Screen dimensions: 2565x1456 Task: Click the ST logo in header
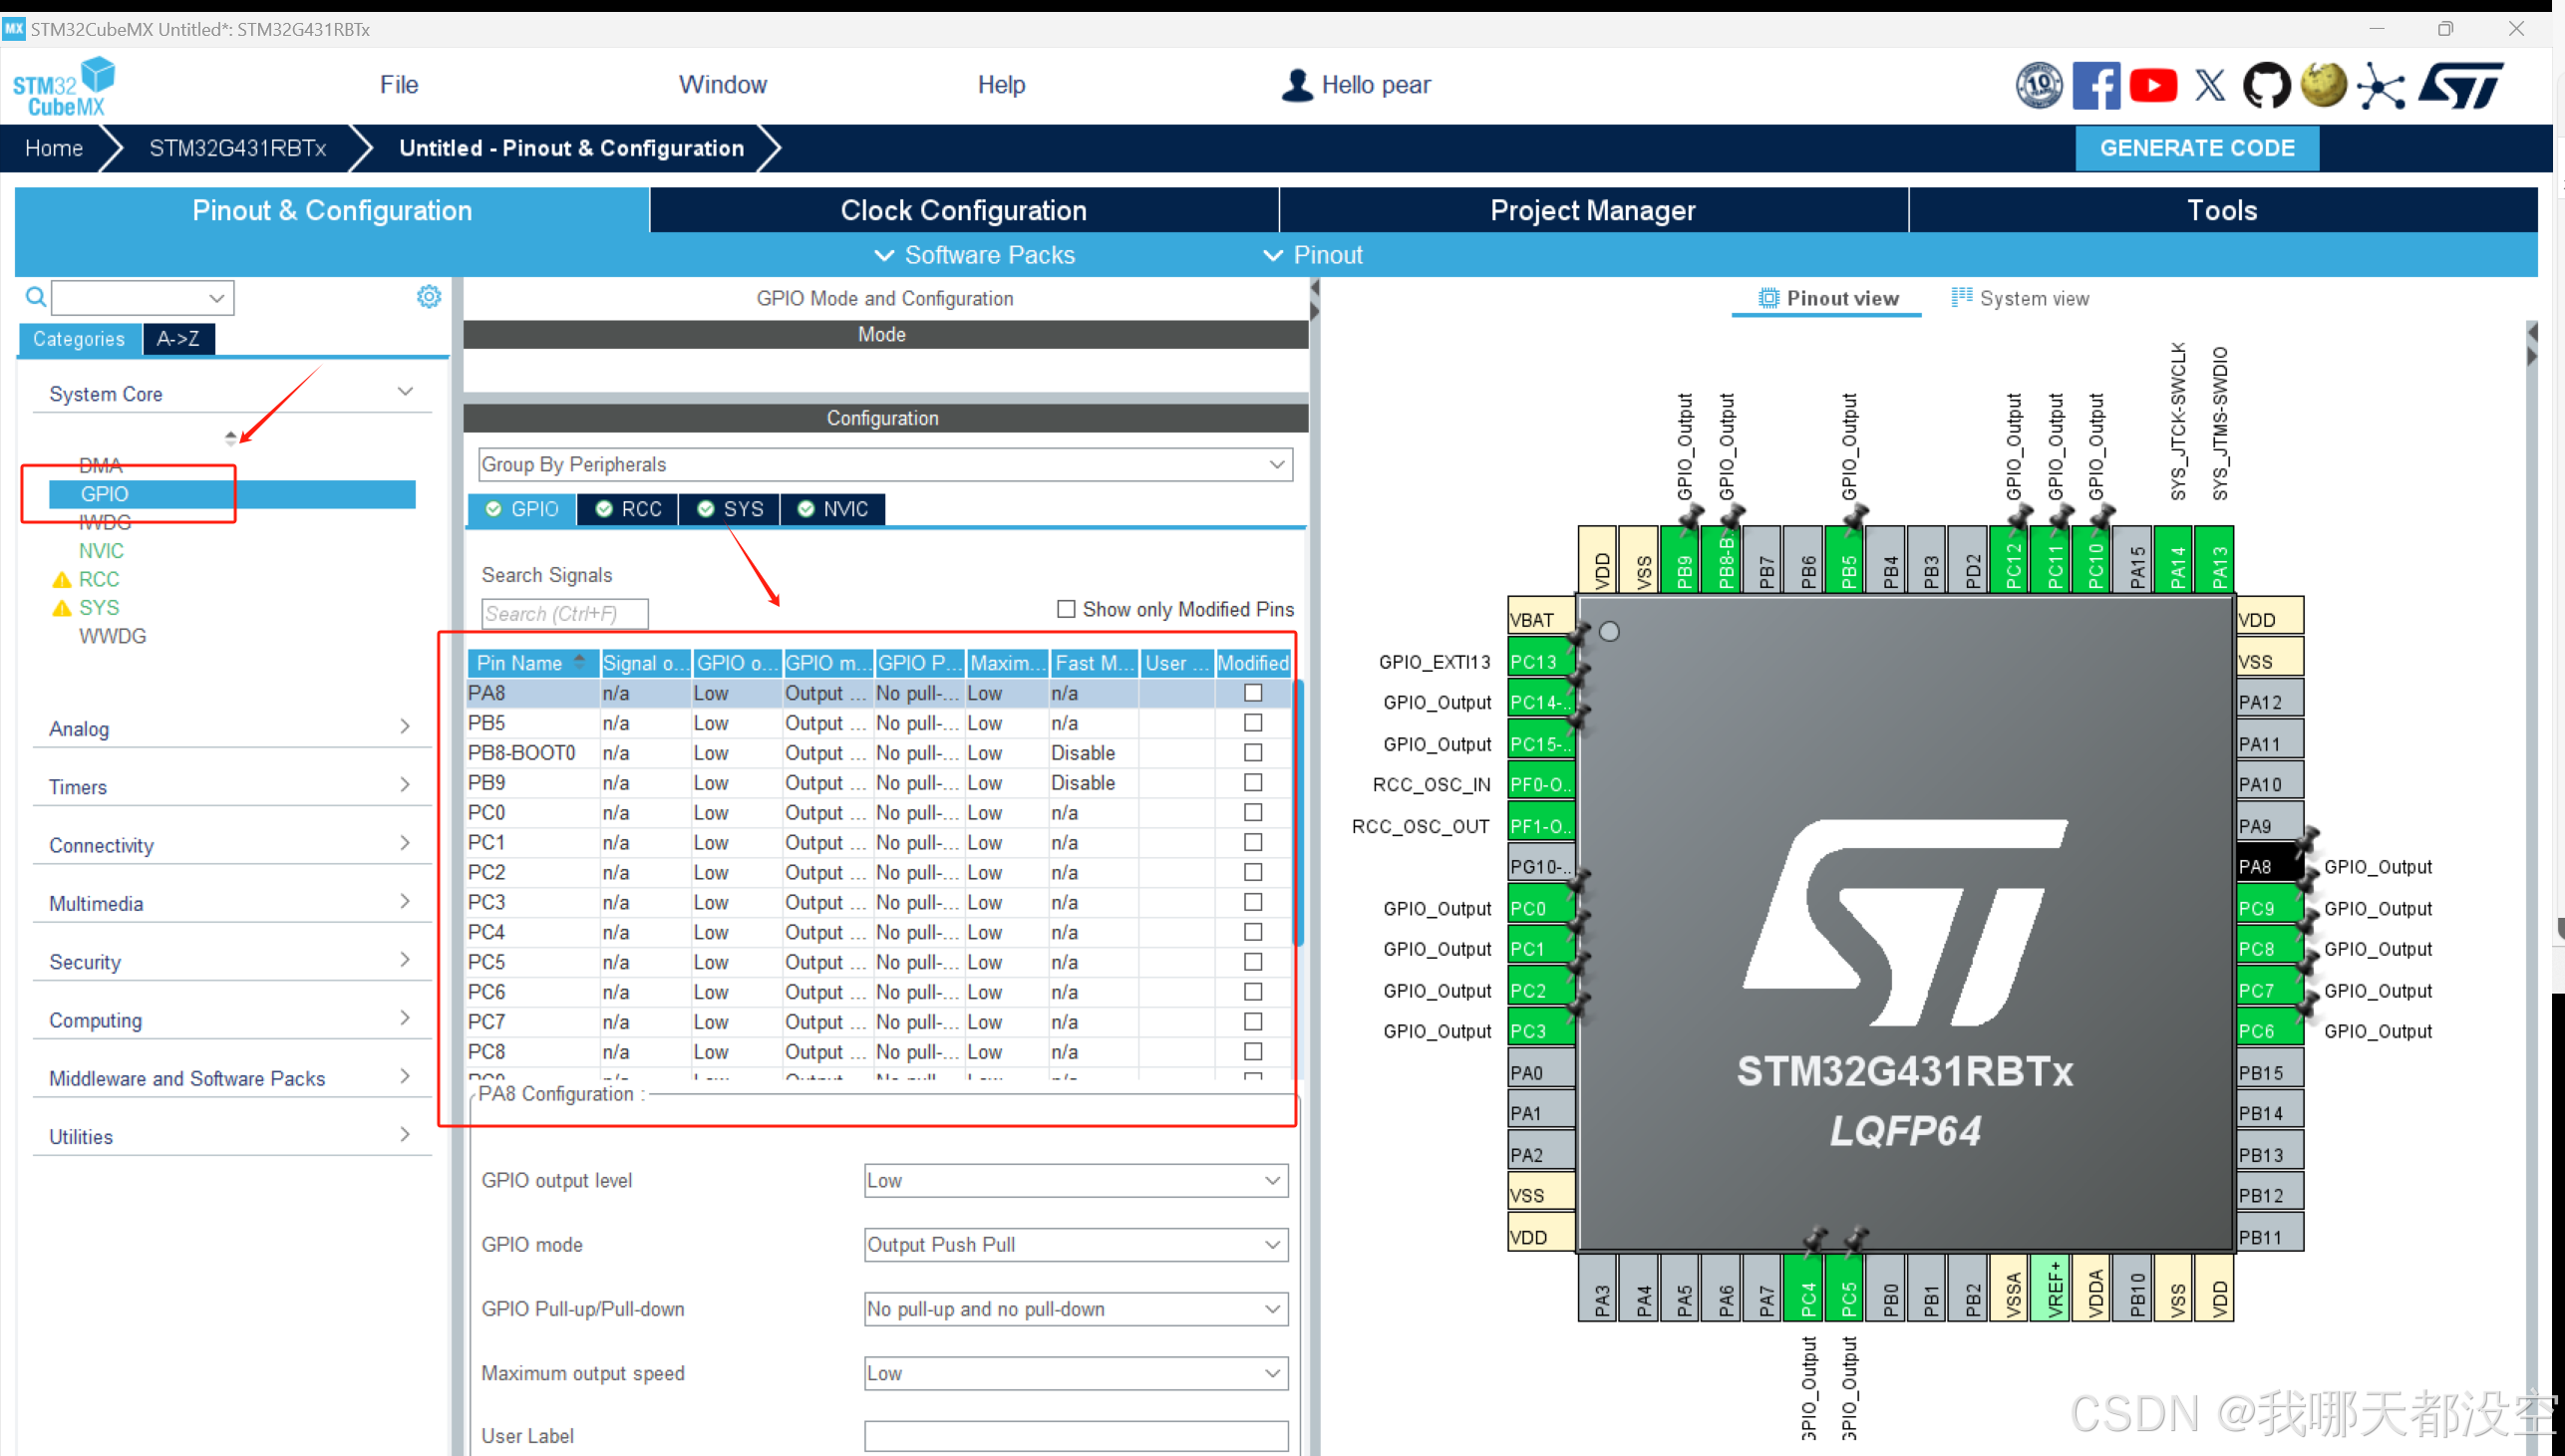tap(2461, 85)
